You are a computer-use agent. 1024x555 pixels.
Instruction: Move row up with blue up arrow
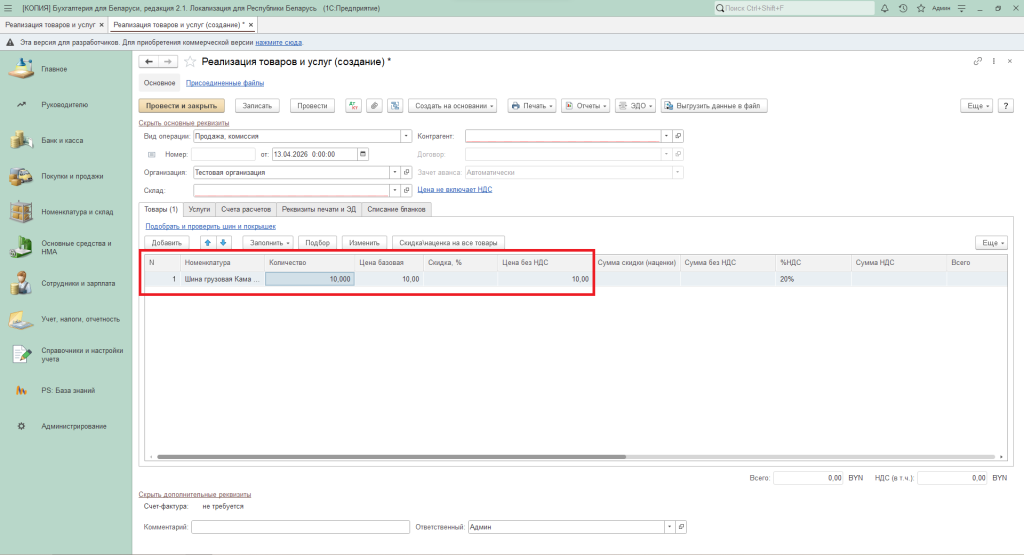point(208,242)
